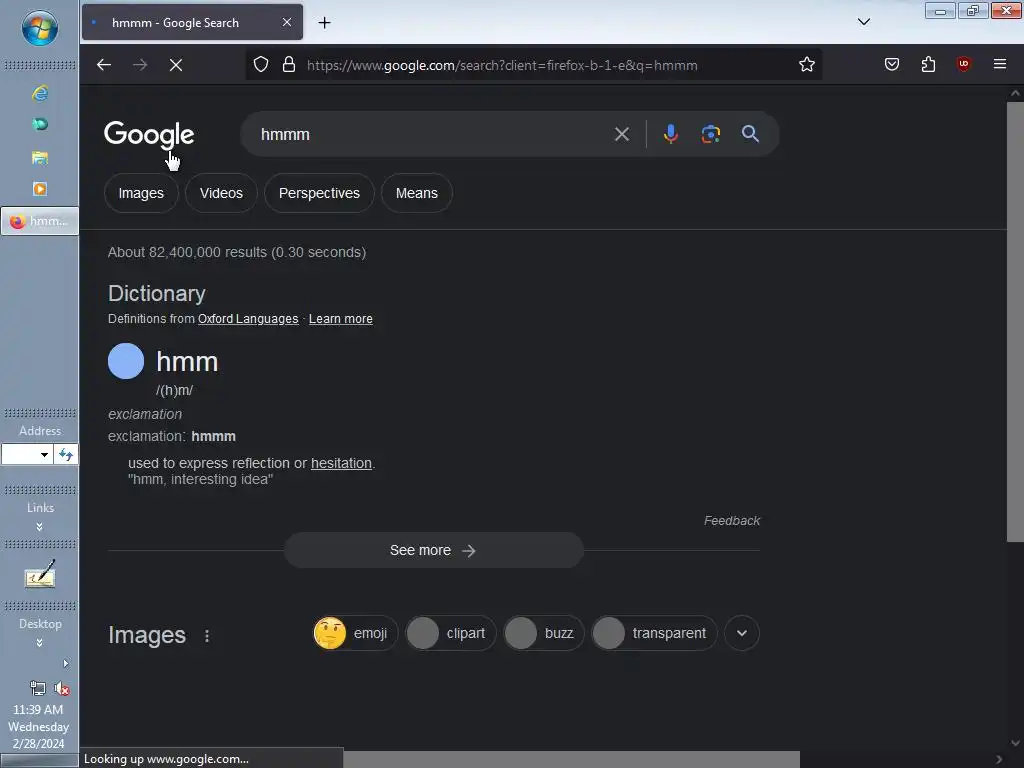
Task: Expand the Desktop toolbar chevron
Action: tap(40, 643)
